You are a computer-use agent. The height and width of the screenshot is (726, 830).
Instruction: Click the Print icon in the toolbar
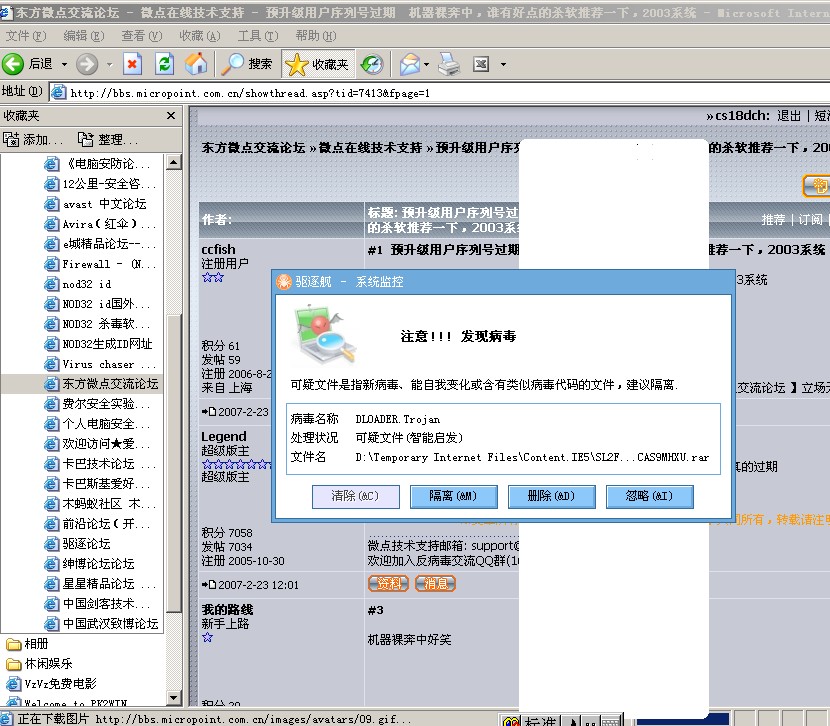pyautogui.click(x=449, y=65)
